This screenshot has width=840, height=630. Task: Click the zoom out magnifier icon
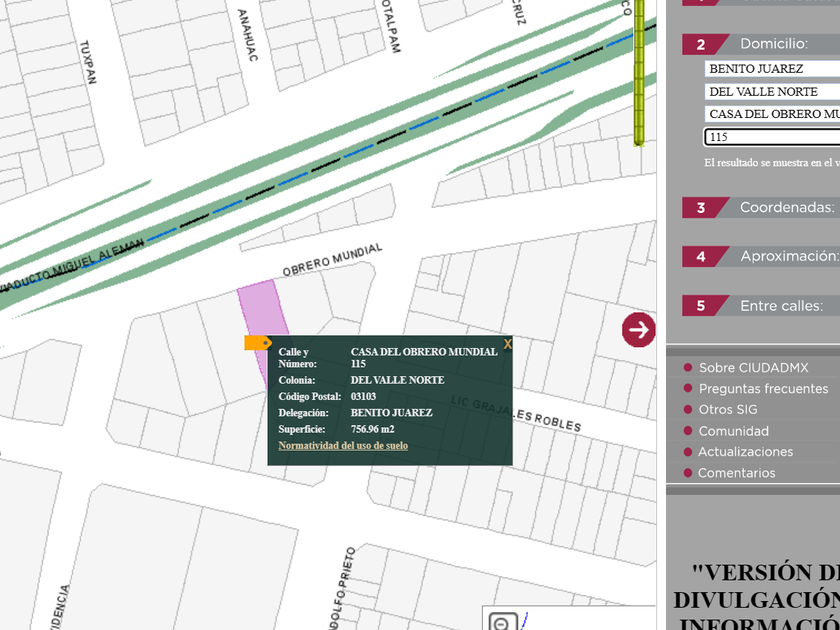click(x=501, y=622)
